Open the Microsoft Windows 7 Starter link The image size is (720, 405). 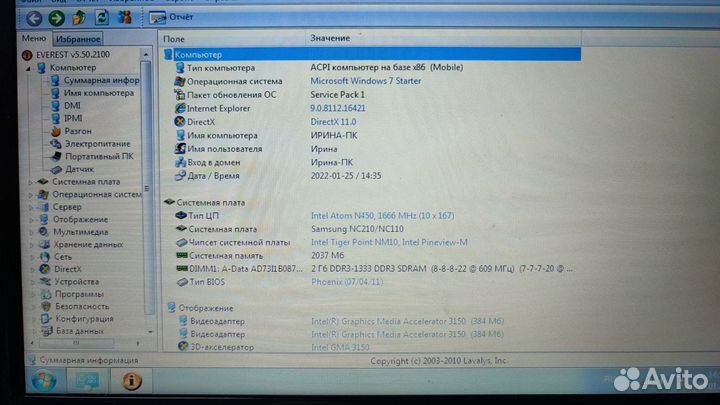tap(366, 81)
